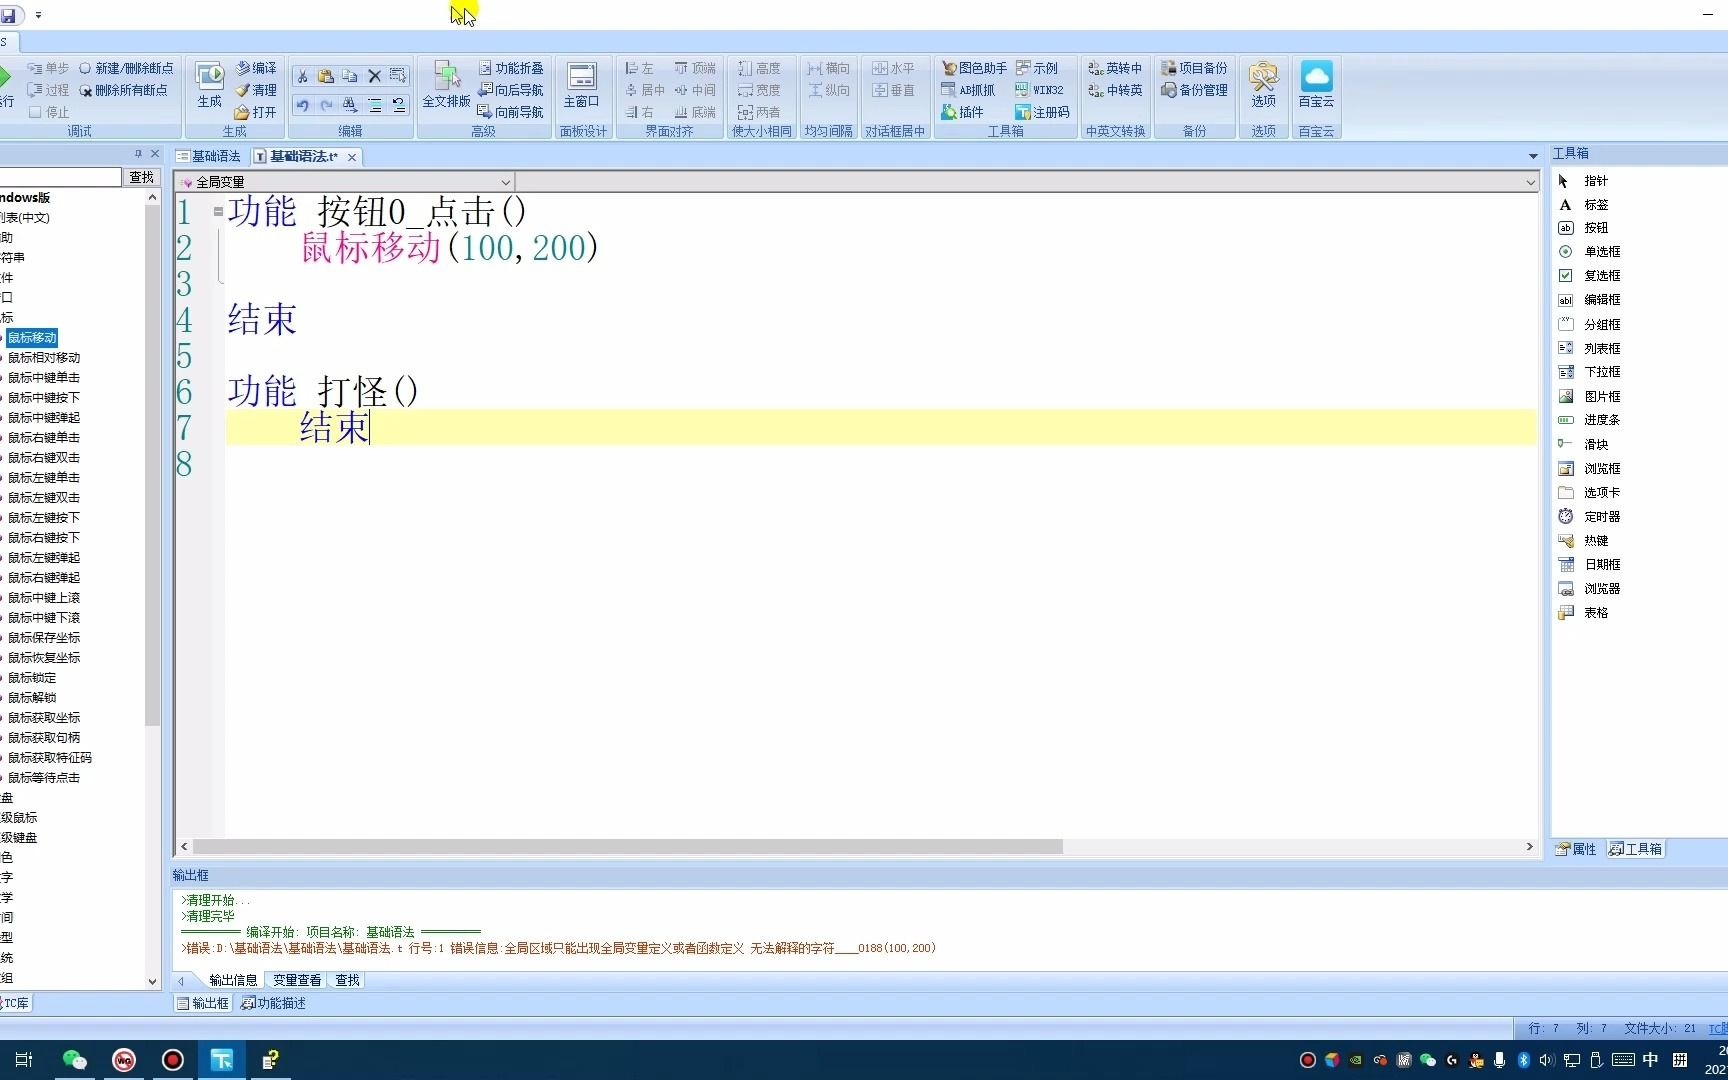
Task: Click the undo arrow icon
Action: click(x=302, y=104)
